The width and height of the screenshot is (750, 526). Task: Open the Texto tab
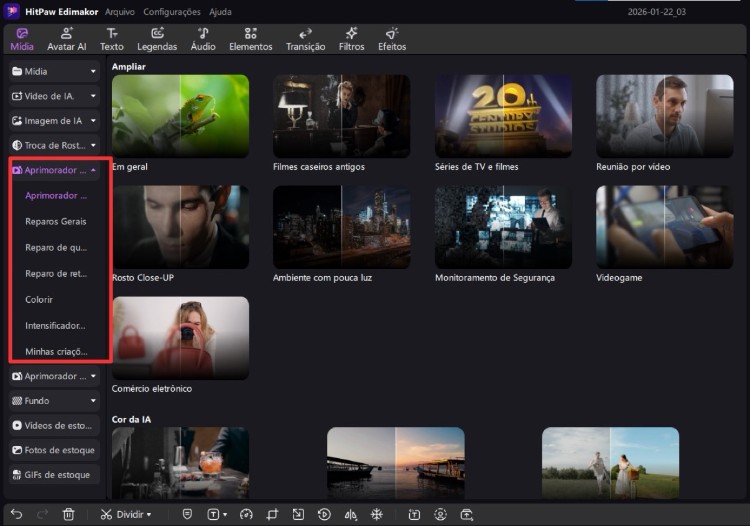[111, 39]
